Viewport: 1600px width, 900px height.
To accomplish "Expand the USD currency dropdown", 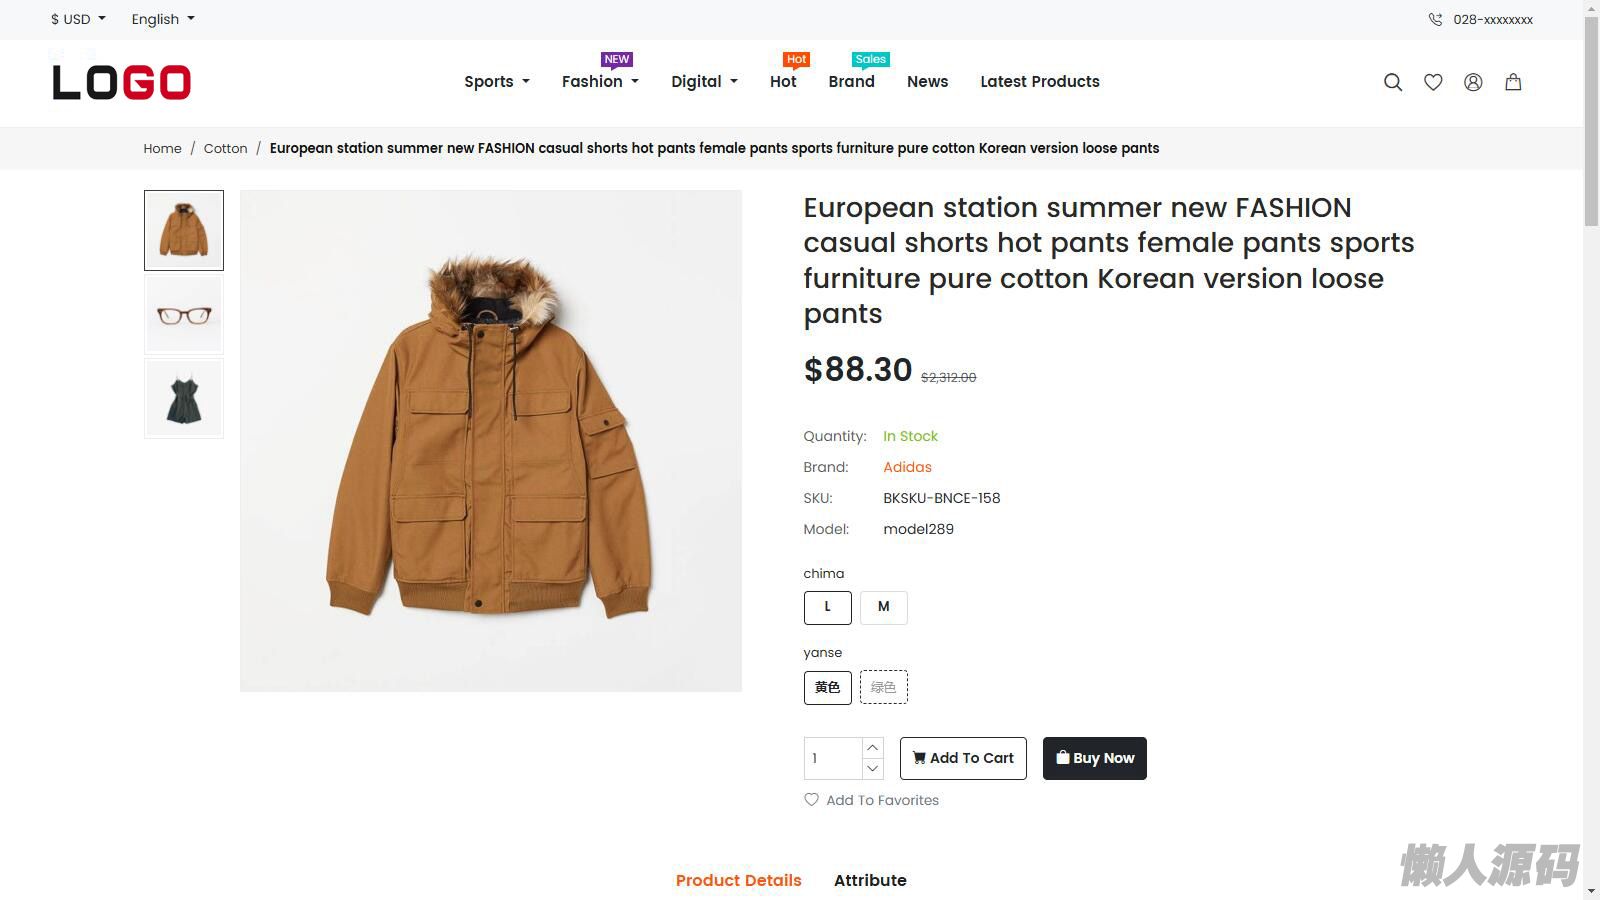I will coord(78,19).
